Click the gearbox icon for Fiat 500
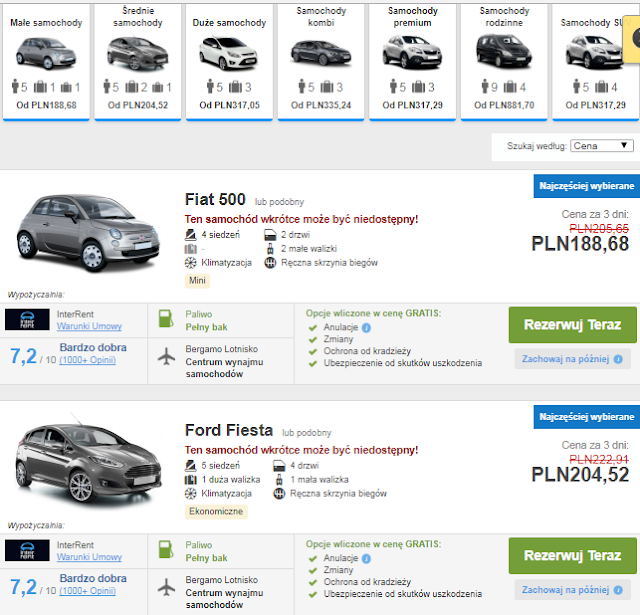This screenshot has width=640, height=615. (270, 263)
